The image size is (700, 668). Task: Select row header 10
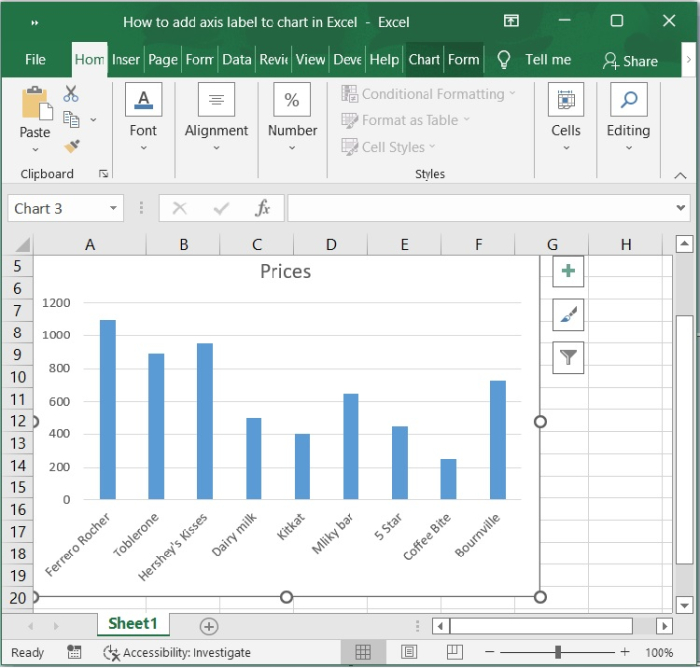click(x=18, y=377)
